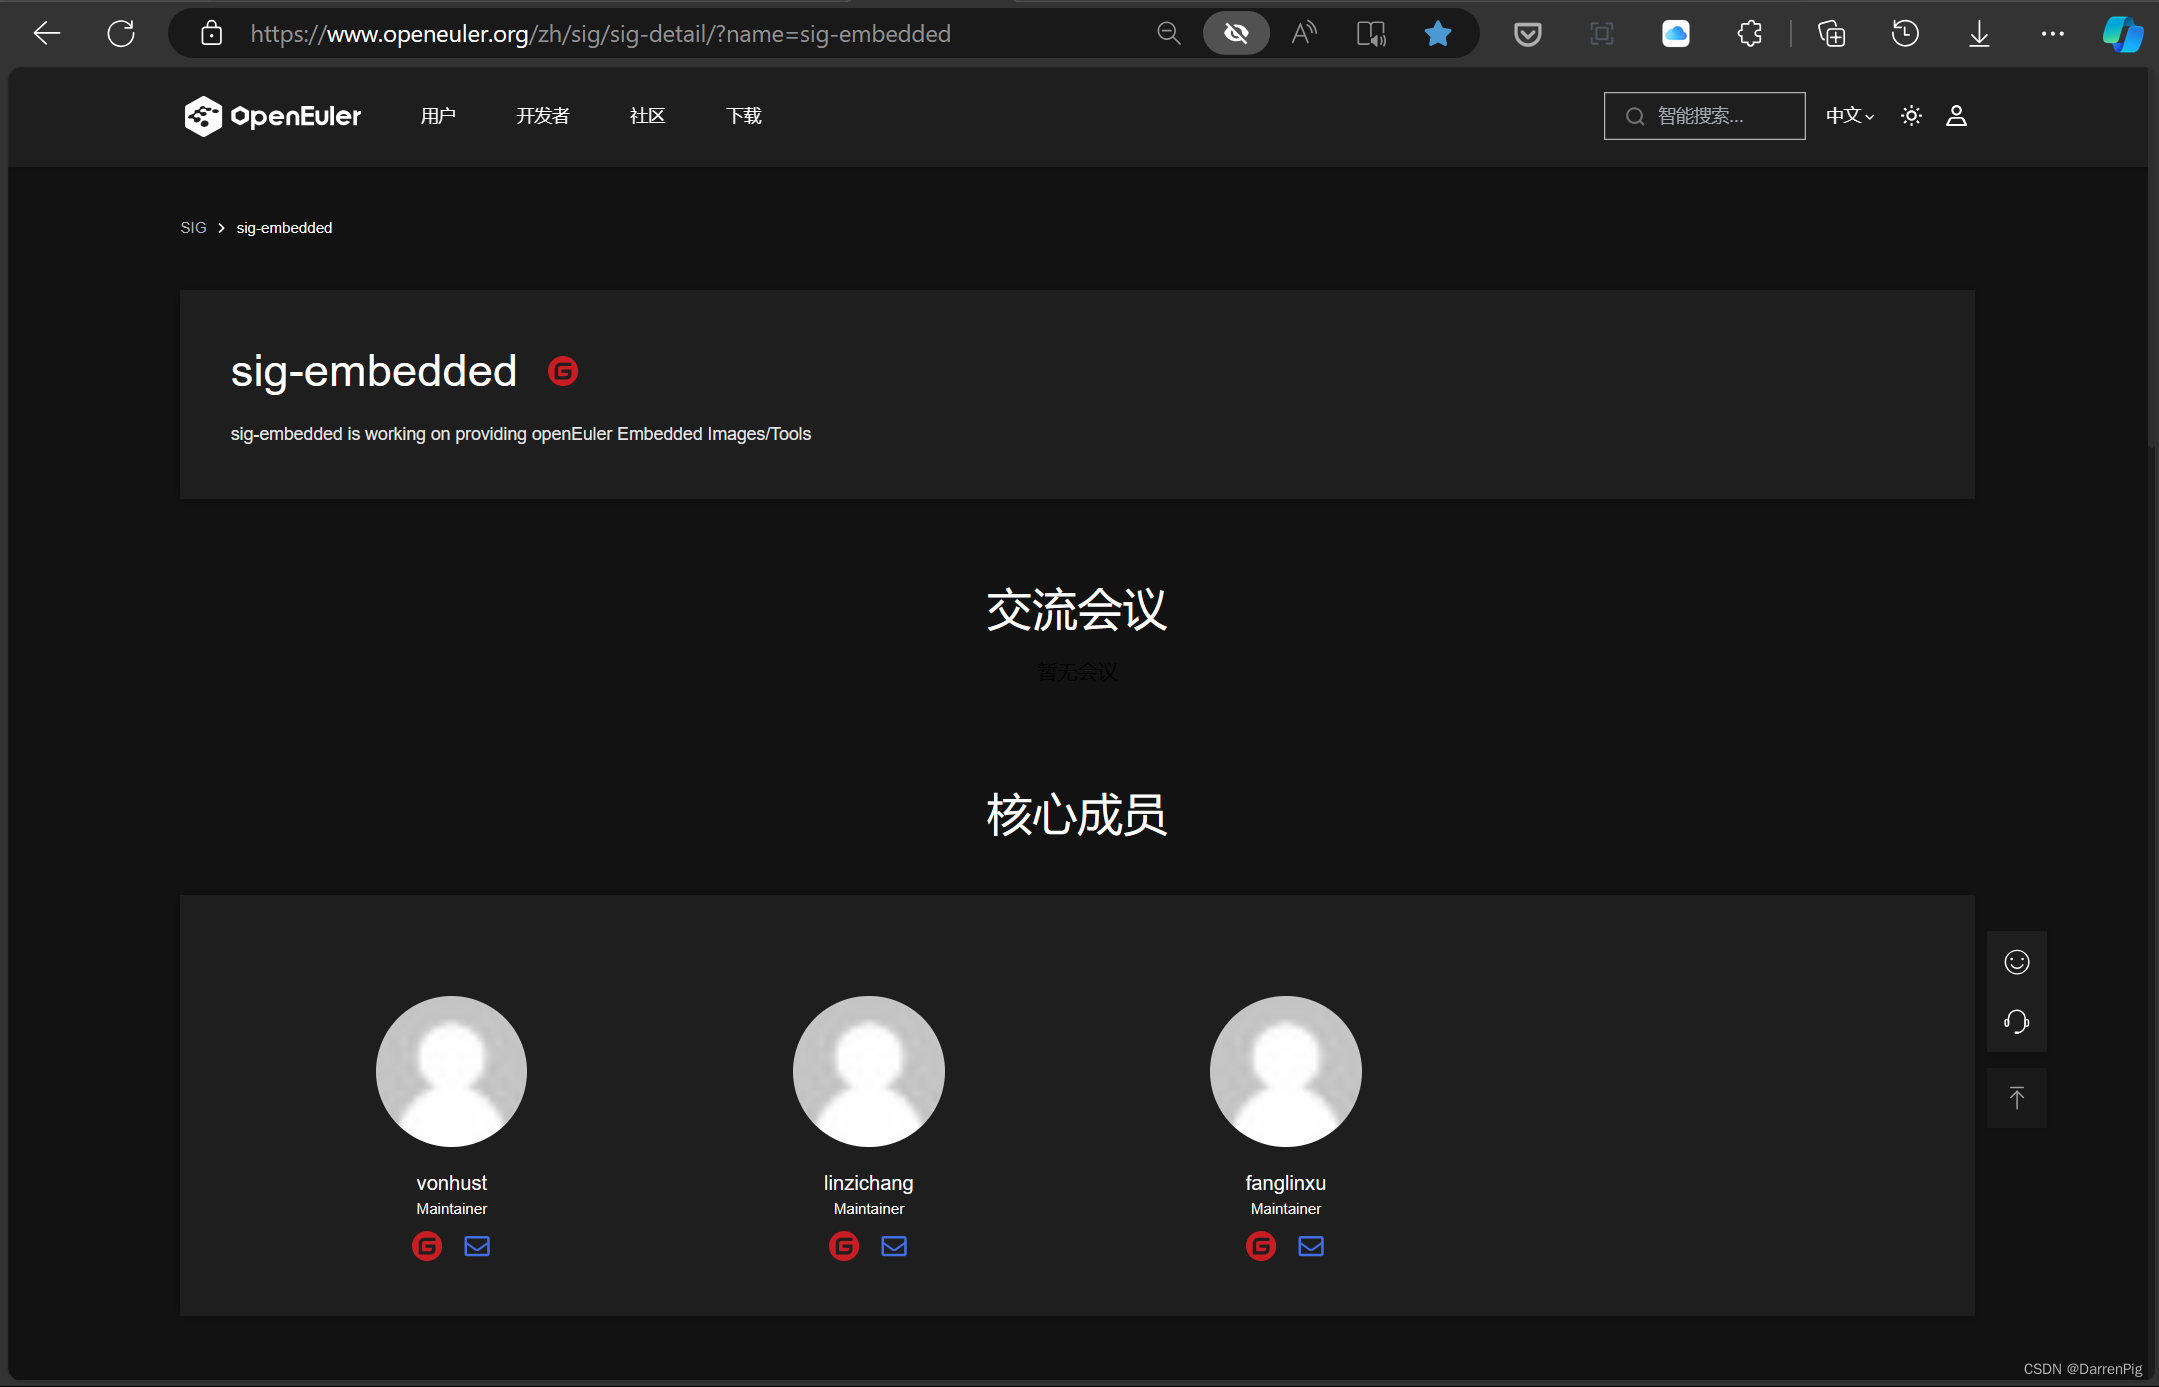Reload the current page
Viewport: 2159px width, 1387px height.
coord(121,34)
